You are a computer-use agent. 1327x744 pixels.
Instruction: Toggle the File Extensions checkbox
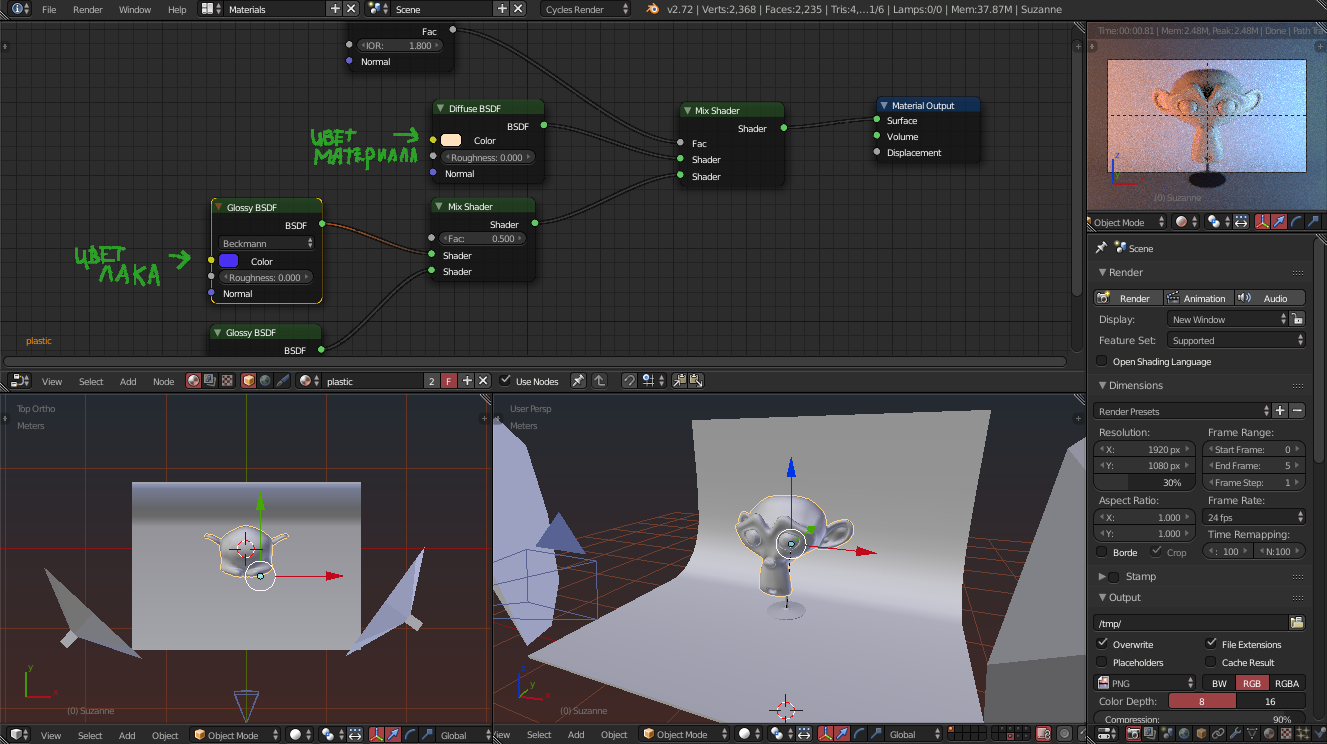(x=1212, y=644)
